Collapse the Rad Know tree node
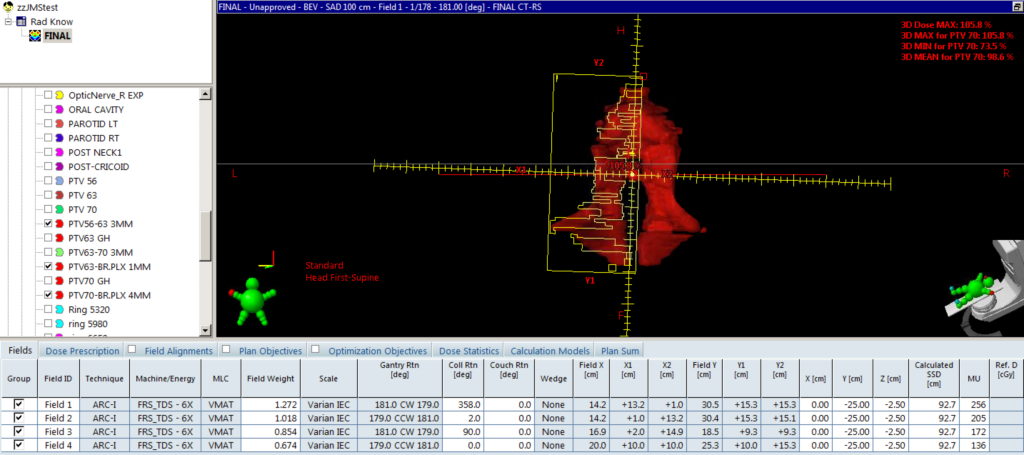Screen dimensions: 1024x455 point(8,20)
